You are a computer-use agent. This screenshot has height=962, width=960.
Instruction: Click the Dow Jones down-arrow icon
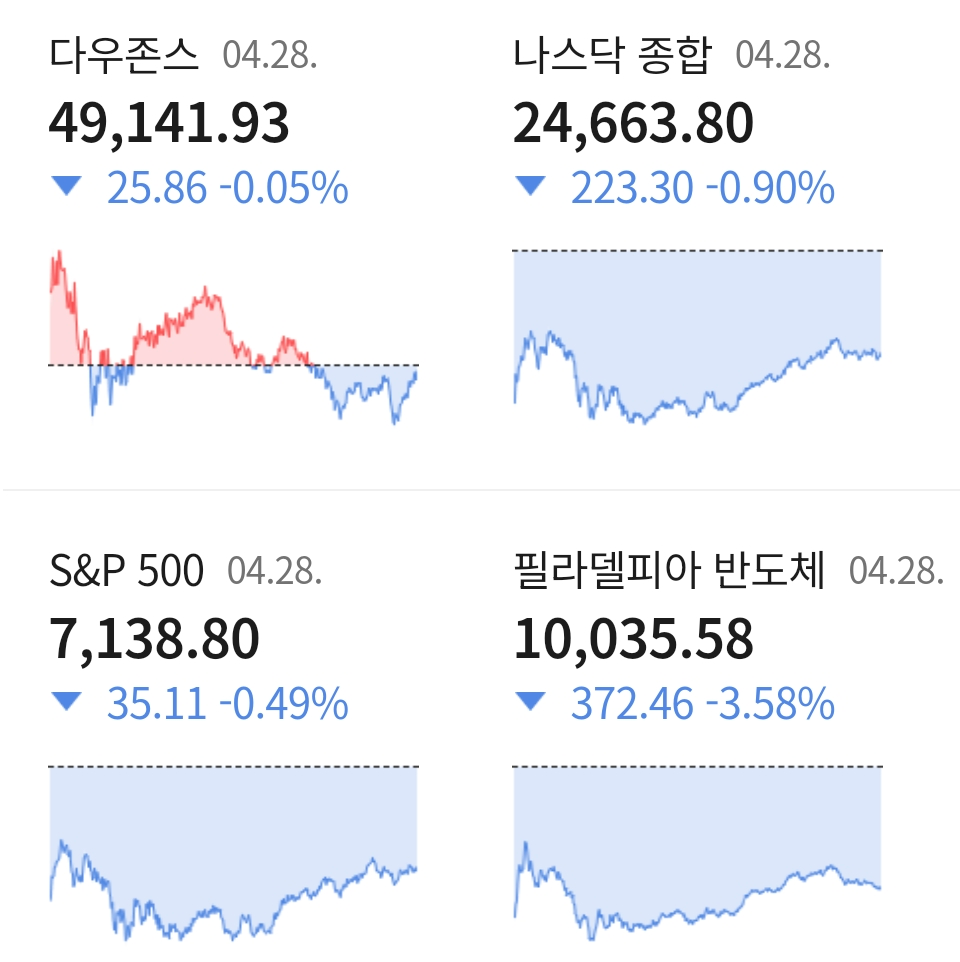tap(67, 186)
